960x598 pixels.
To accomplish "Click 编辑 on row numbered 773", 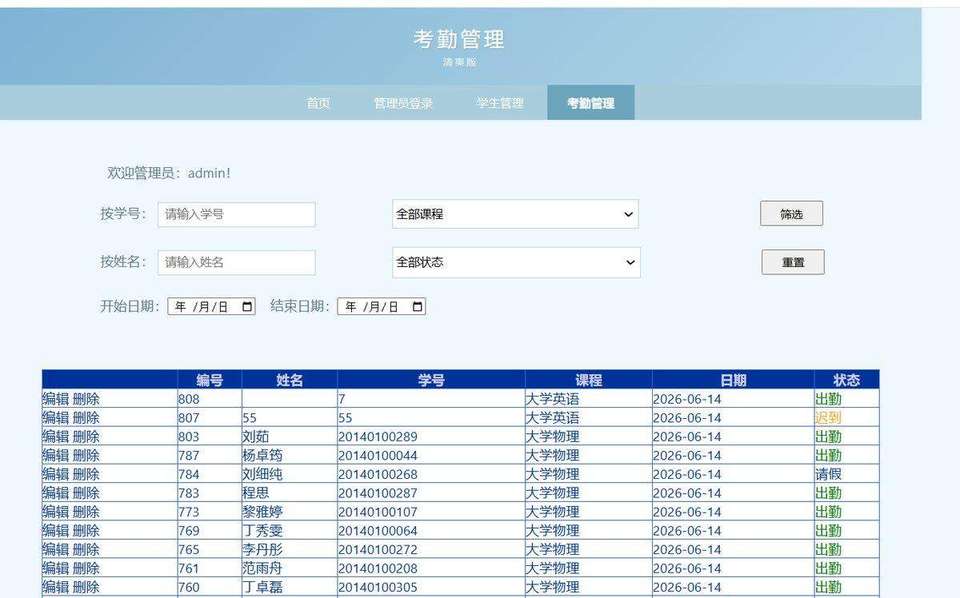I will click(55, 512).
